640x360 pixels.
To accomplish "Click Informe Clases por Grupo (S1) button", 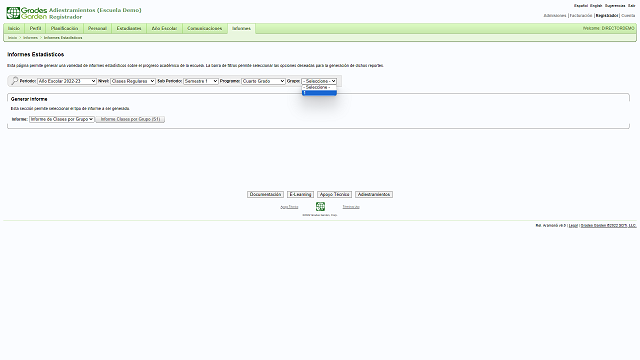I will pyautogui.click(x=130, y=119).
